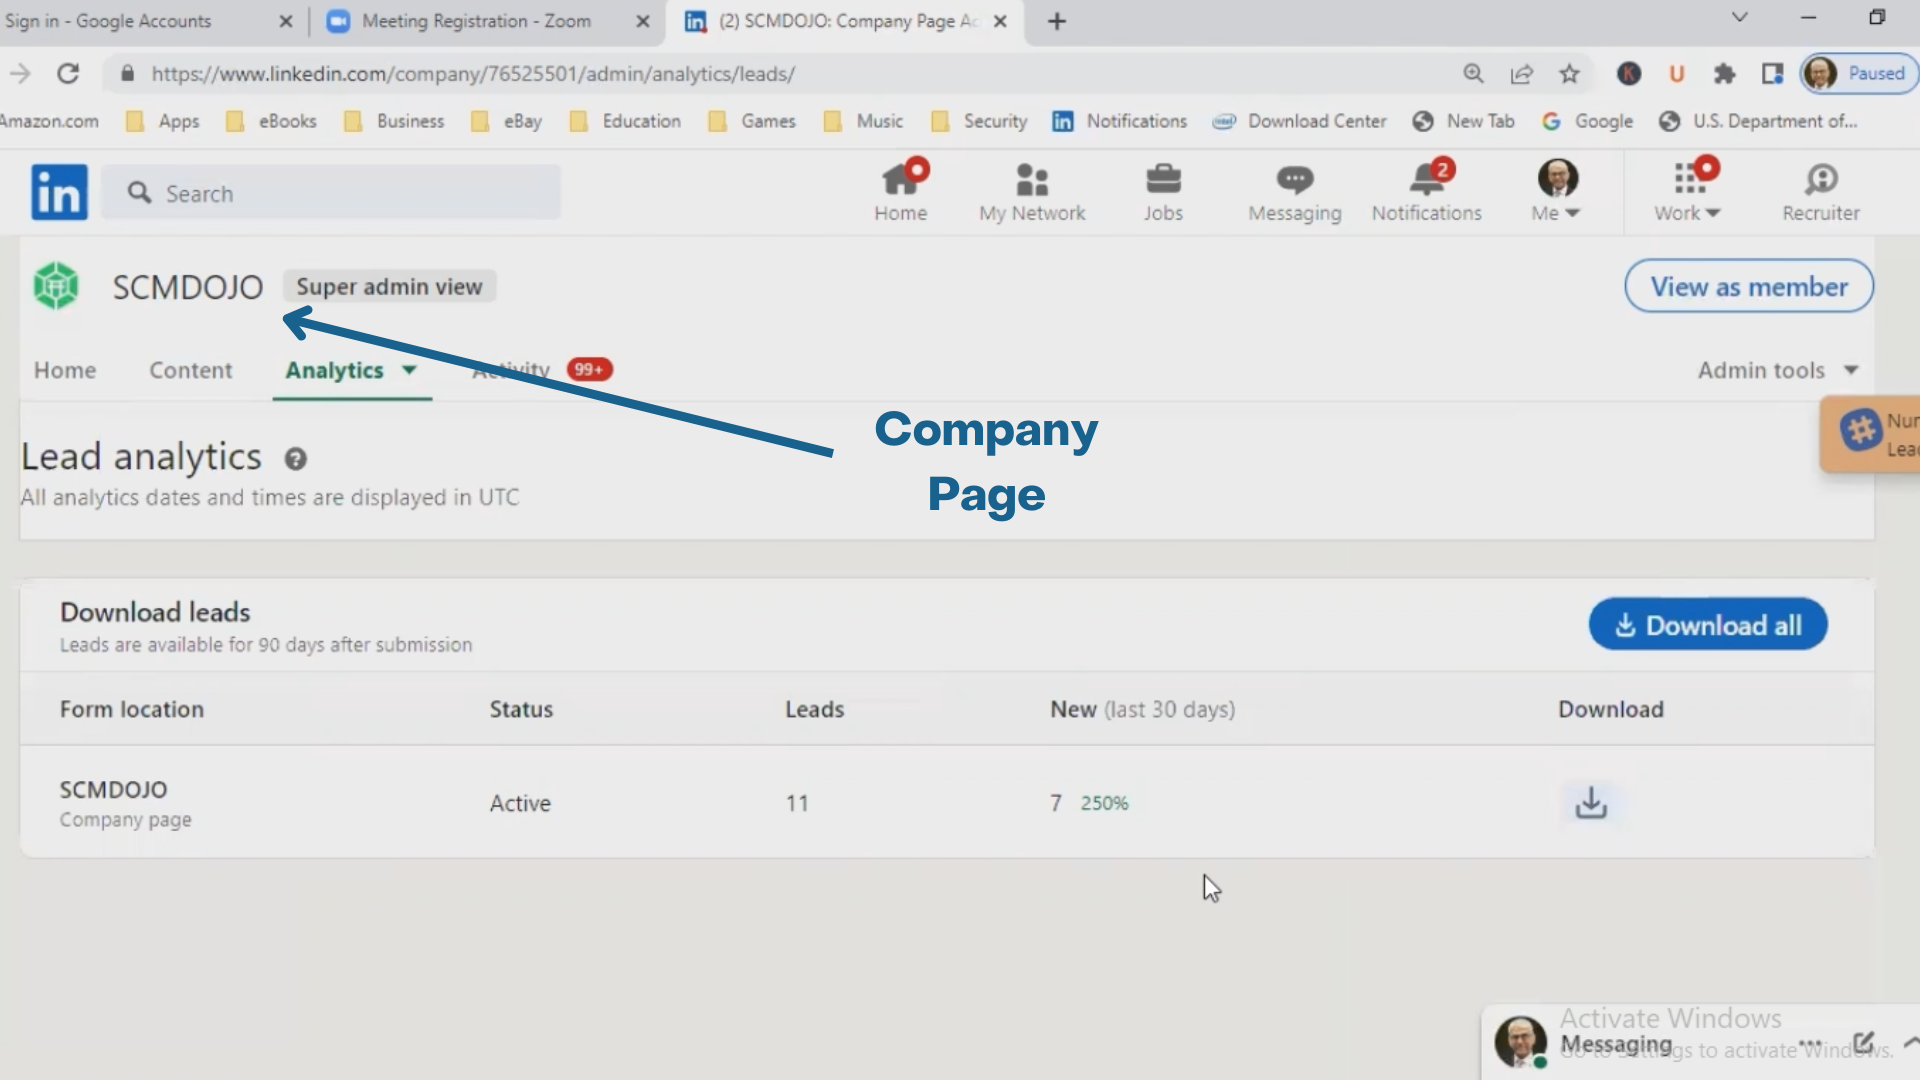Select the page Home tab
1920x1080 pixels.
pyautogui.click(x=65, y=370)
